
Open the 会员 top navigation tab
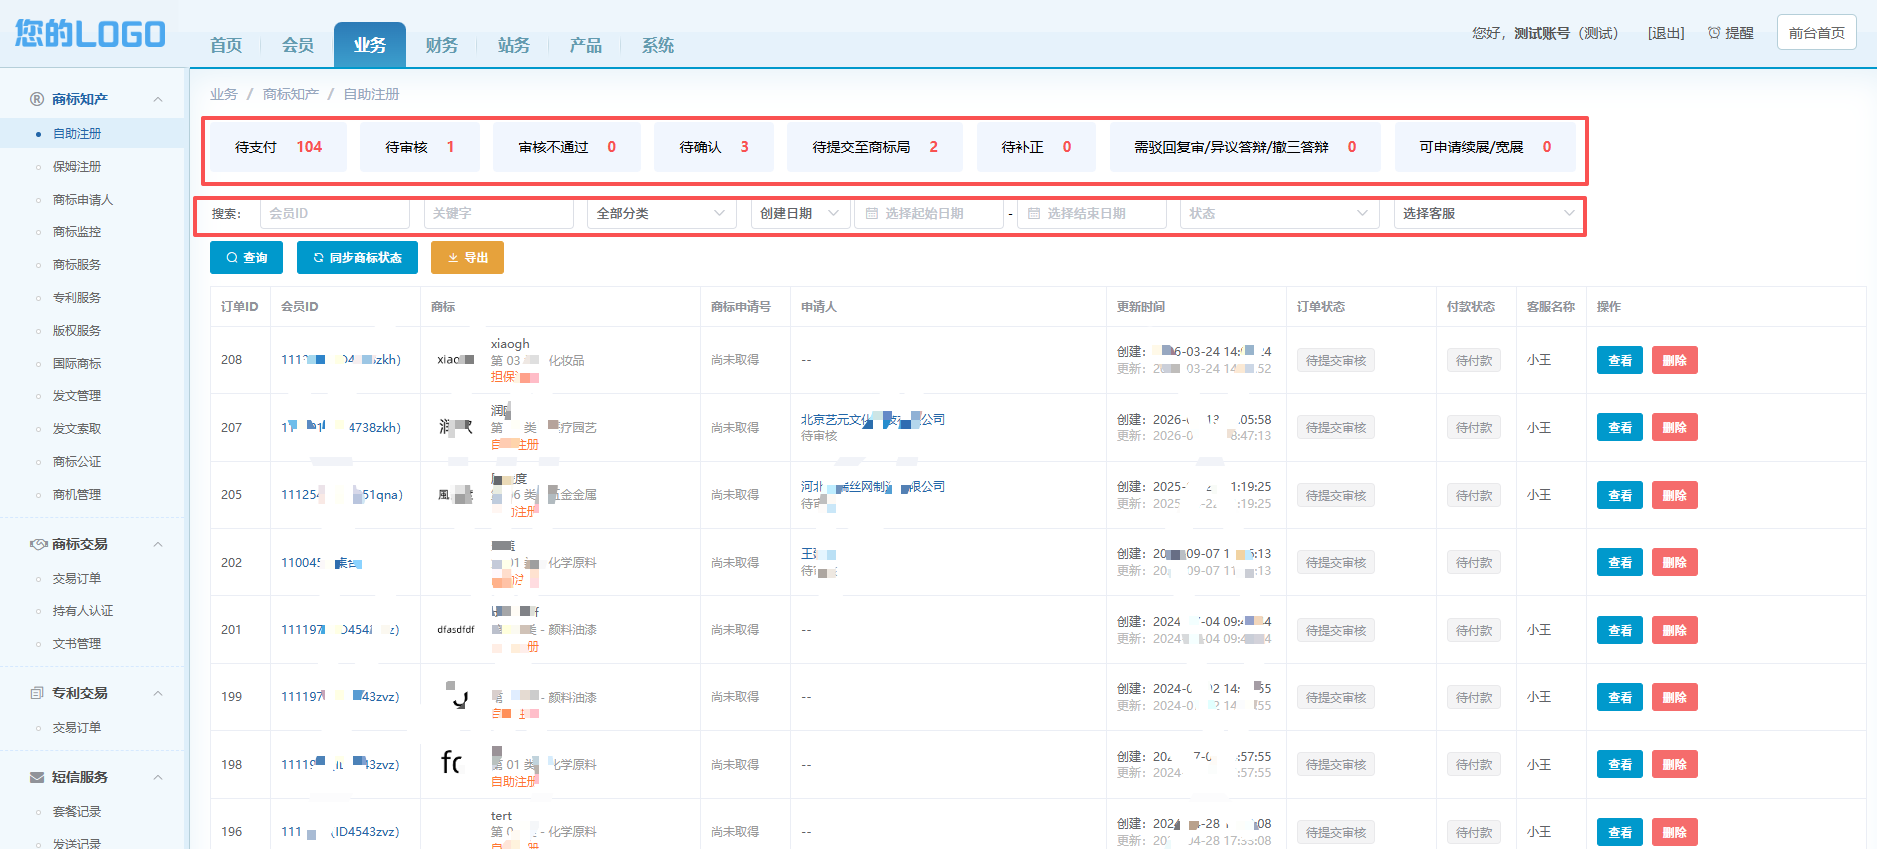pos(297,45)
